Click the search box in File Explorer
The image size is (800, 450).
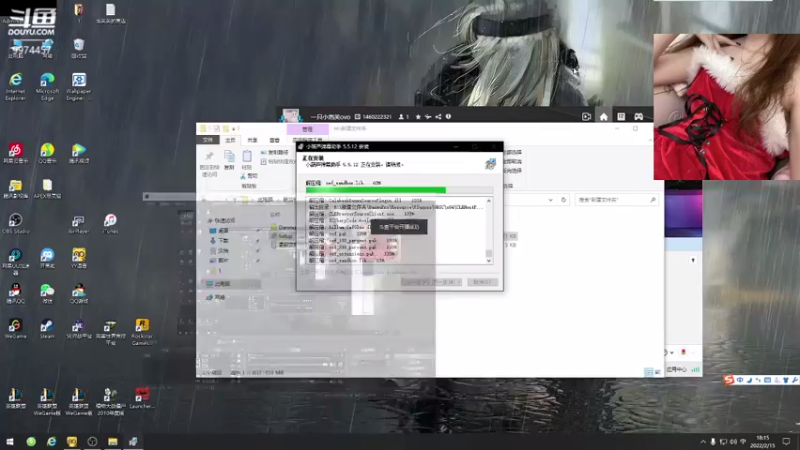[x=616, y=200]
